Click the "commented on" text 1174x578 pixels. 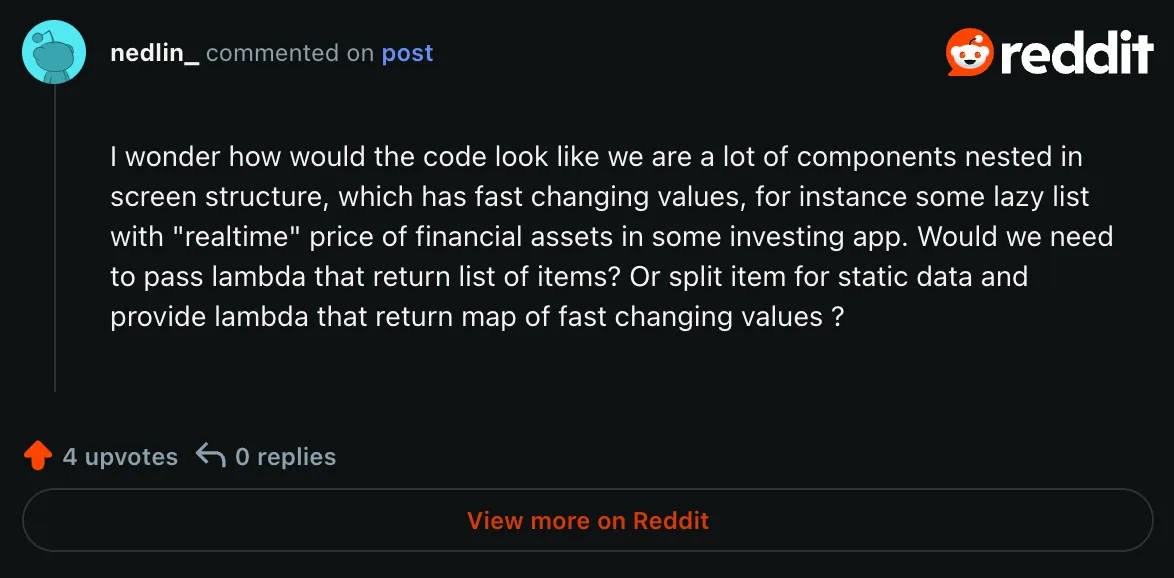290,53
